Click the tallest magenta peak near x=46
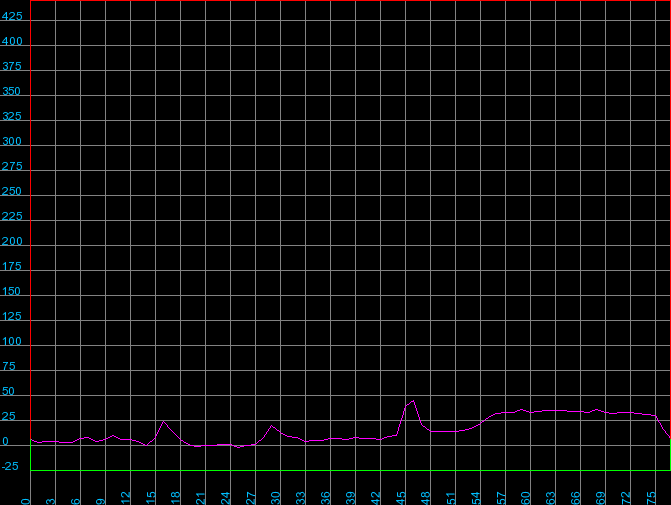This screenshot has height=505, width=671. (413, 401)
